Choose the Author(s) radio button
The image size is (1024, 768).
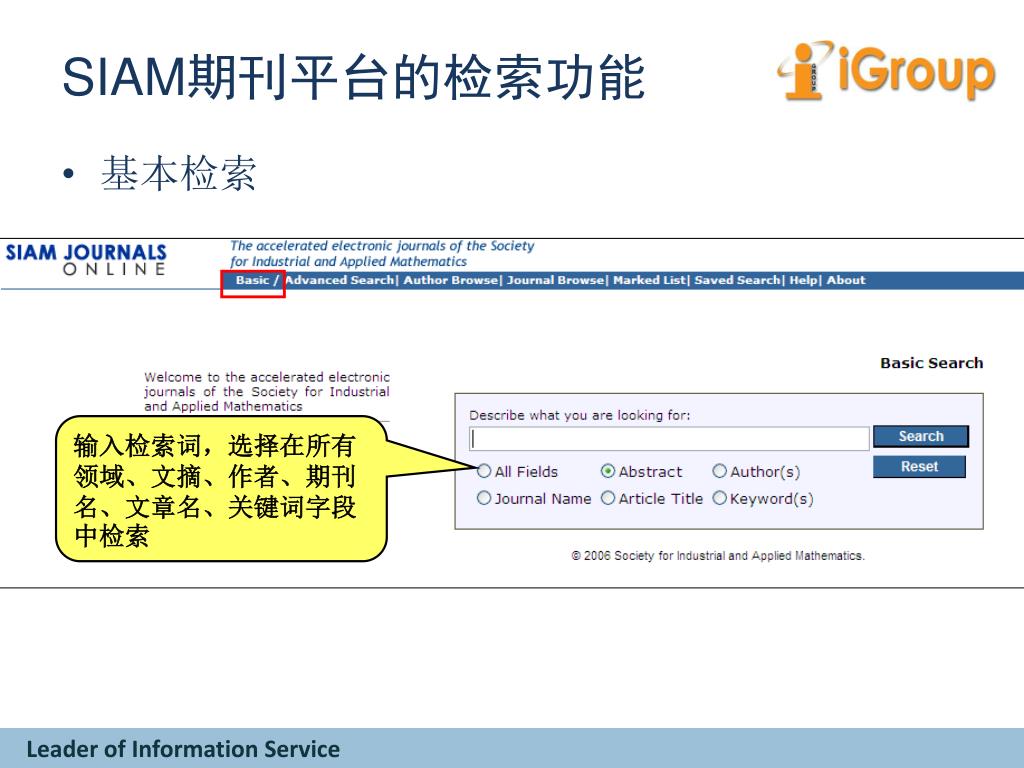click(x=720, y=471)
